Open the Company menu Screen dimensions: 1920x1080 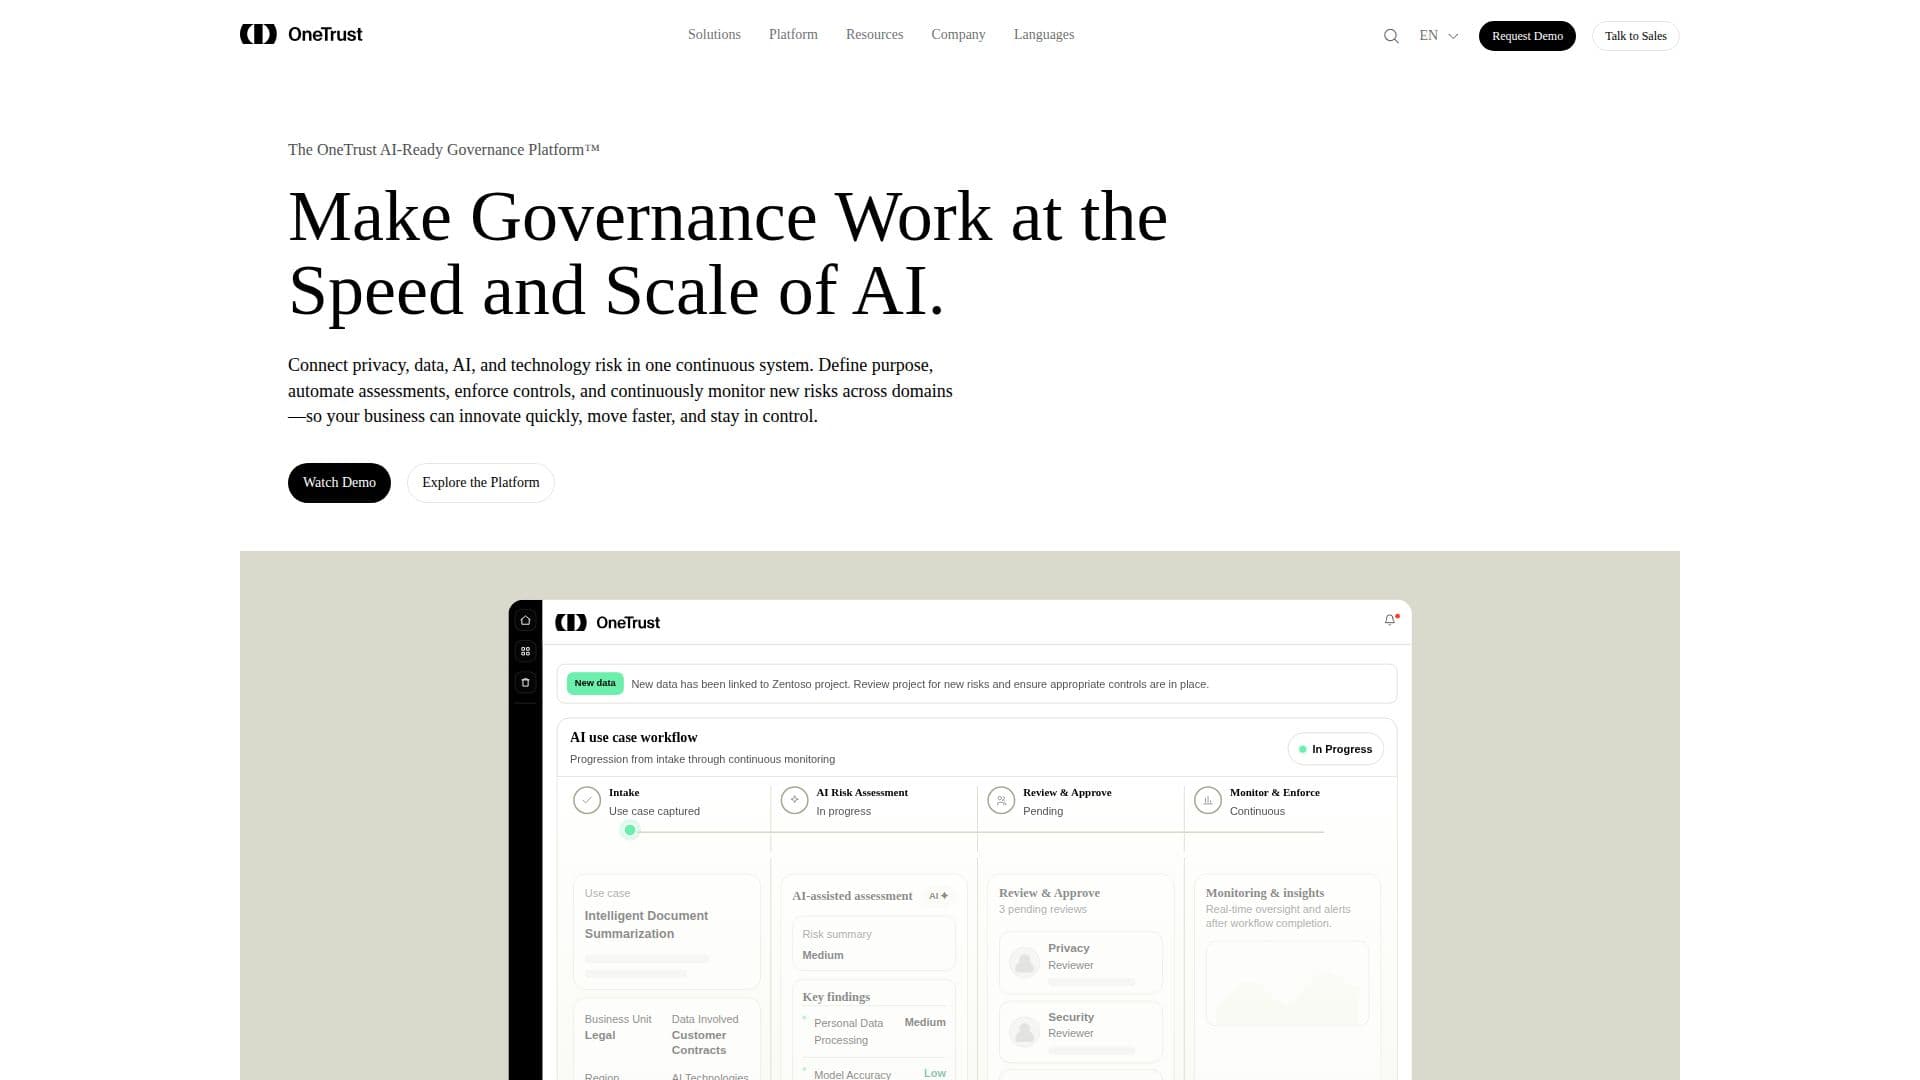958,34
